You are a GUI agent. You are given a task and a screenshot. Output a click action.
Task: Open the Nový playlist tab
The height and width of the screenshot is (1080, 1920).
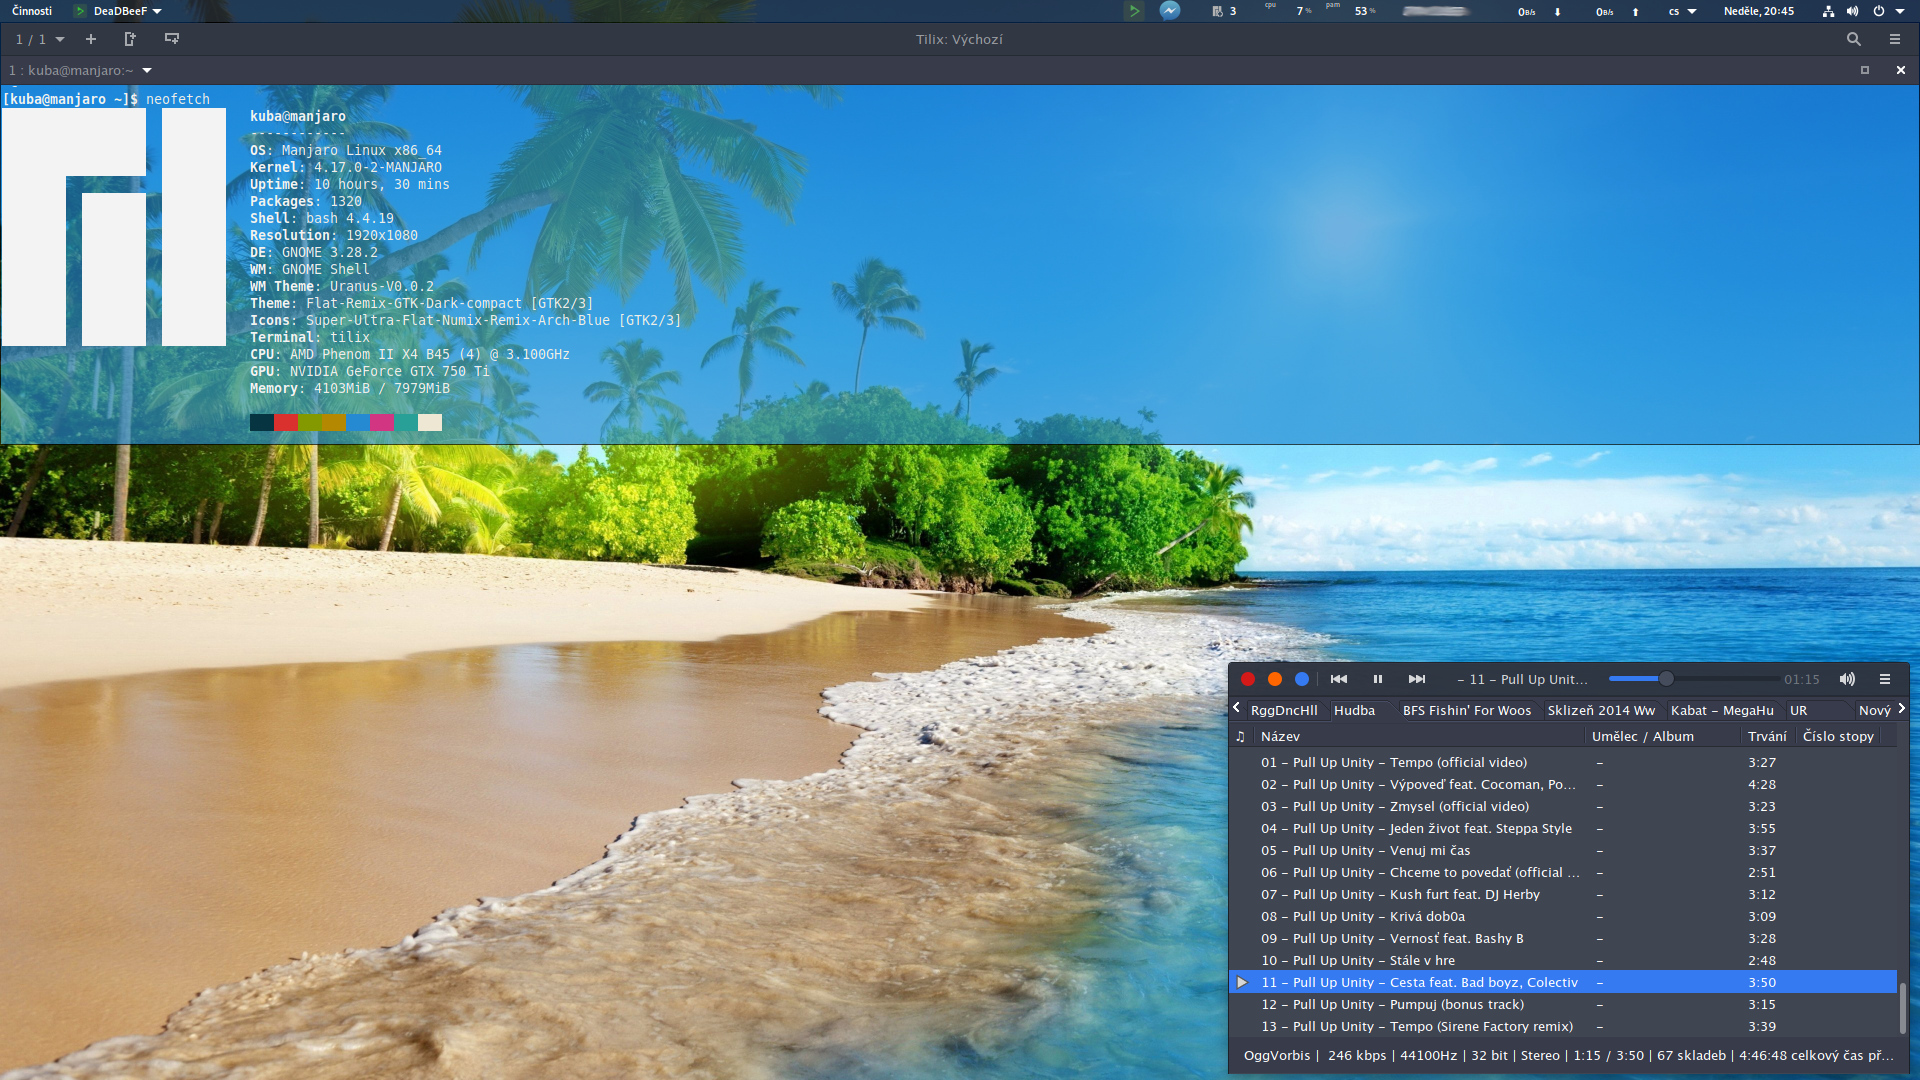pyautogui.click(x=1874, y=710)
